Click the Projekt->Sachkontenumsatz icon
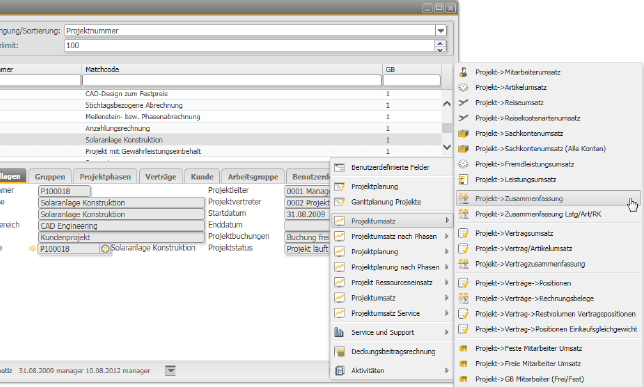The height and width of the screenshot is (387, 644). 463,134
